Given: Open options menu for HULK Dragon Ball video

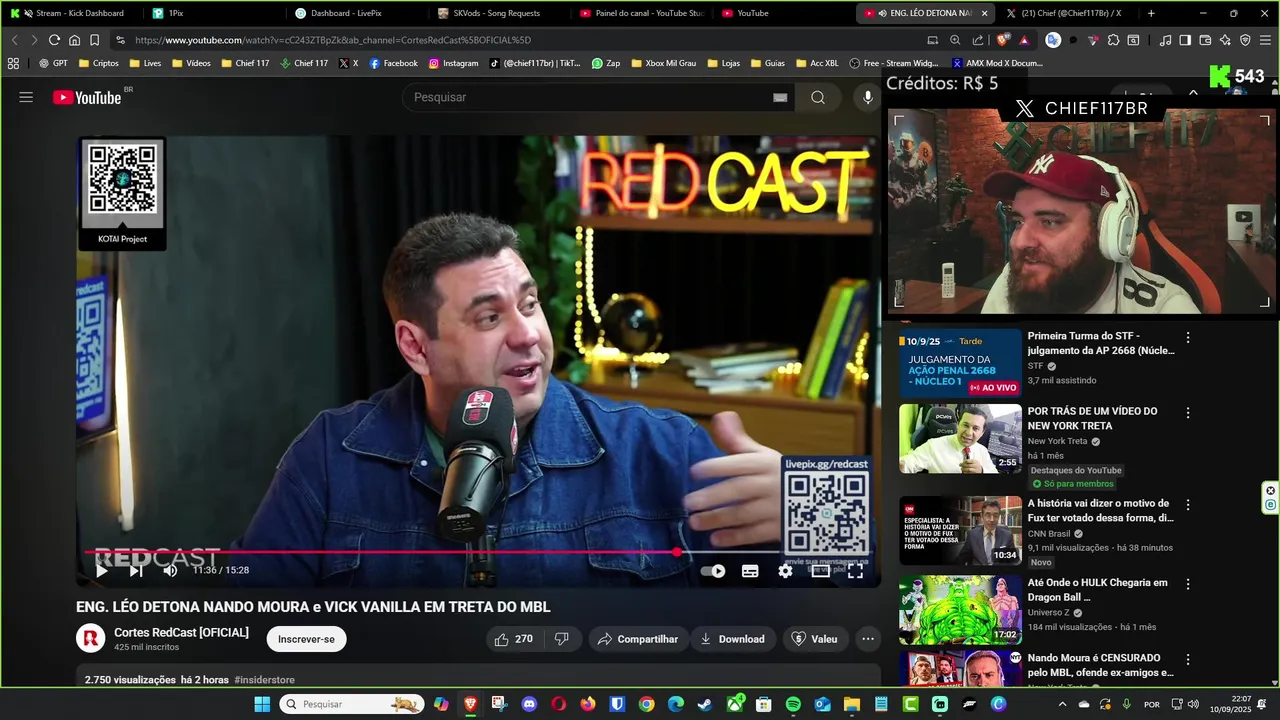Looking at the screenshot, I should 1188,585.
